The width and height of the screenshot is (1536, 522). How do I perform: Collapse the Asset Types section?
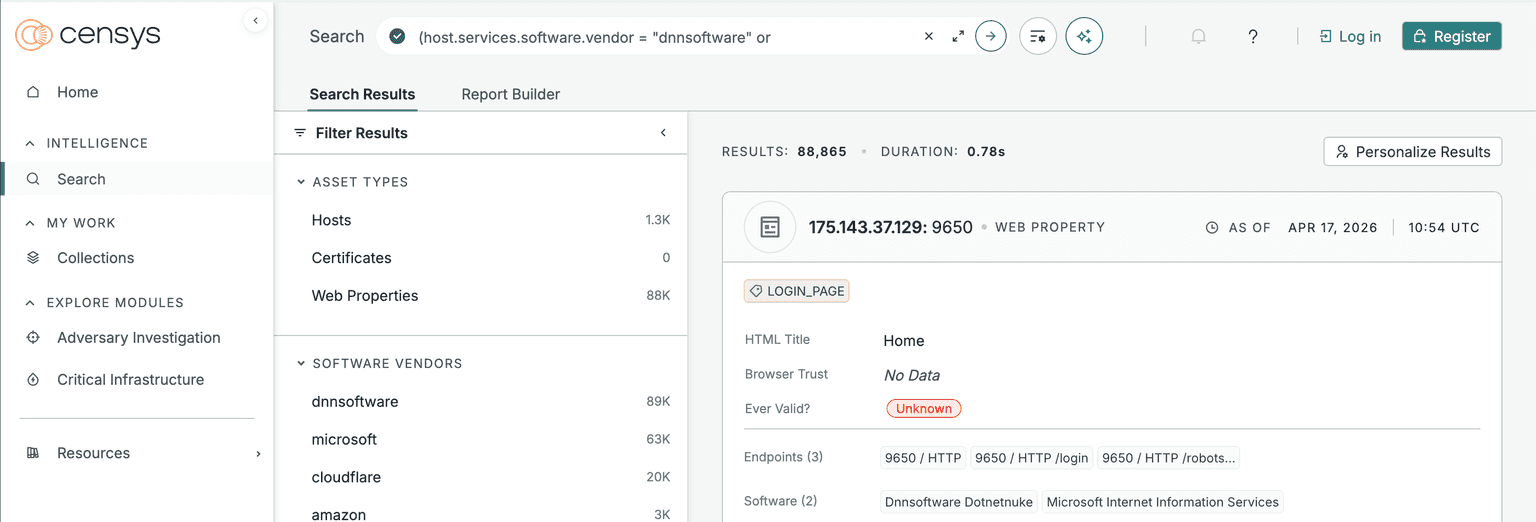301,182
